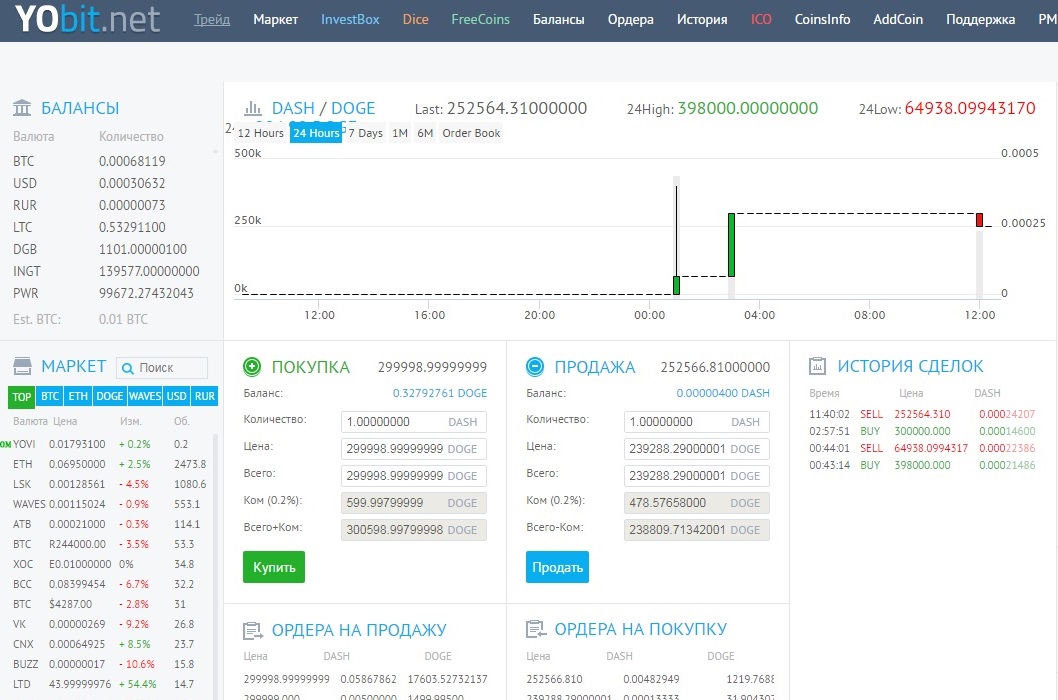Click the Количество field in the ПОКУПКА form
Image resolution: width=1058 pixels, height=700 pixels.
(414, 422)
